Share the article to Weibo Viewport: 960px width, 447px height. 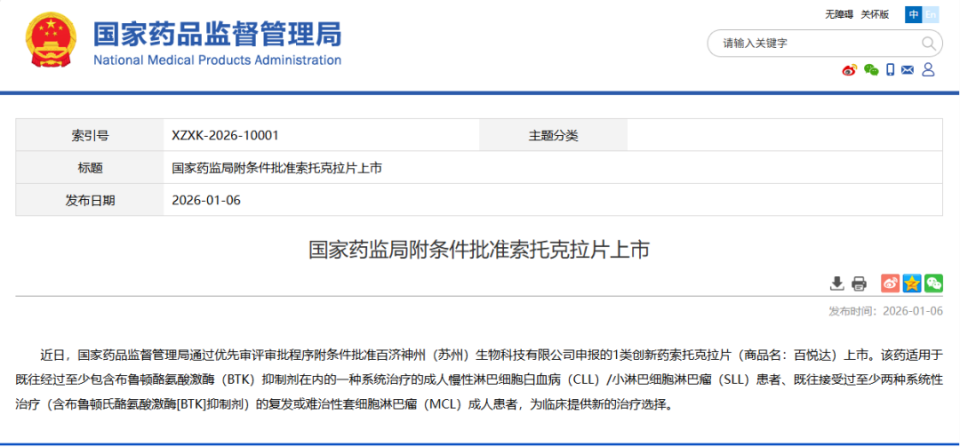click(x=891, y=283)
